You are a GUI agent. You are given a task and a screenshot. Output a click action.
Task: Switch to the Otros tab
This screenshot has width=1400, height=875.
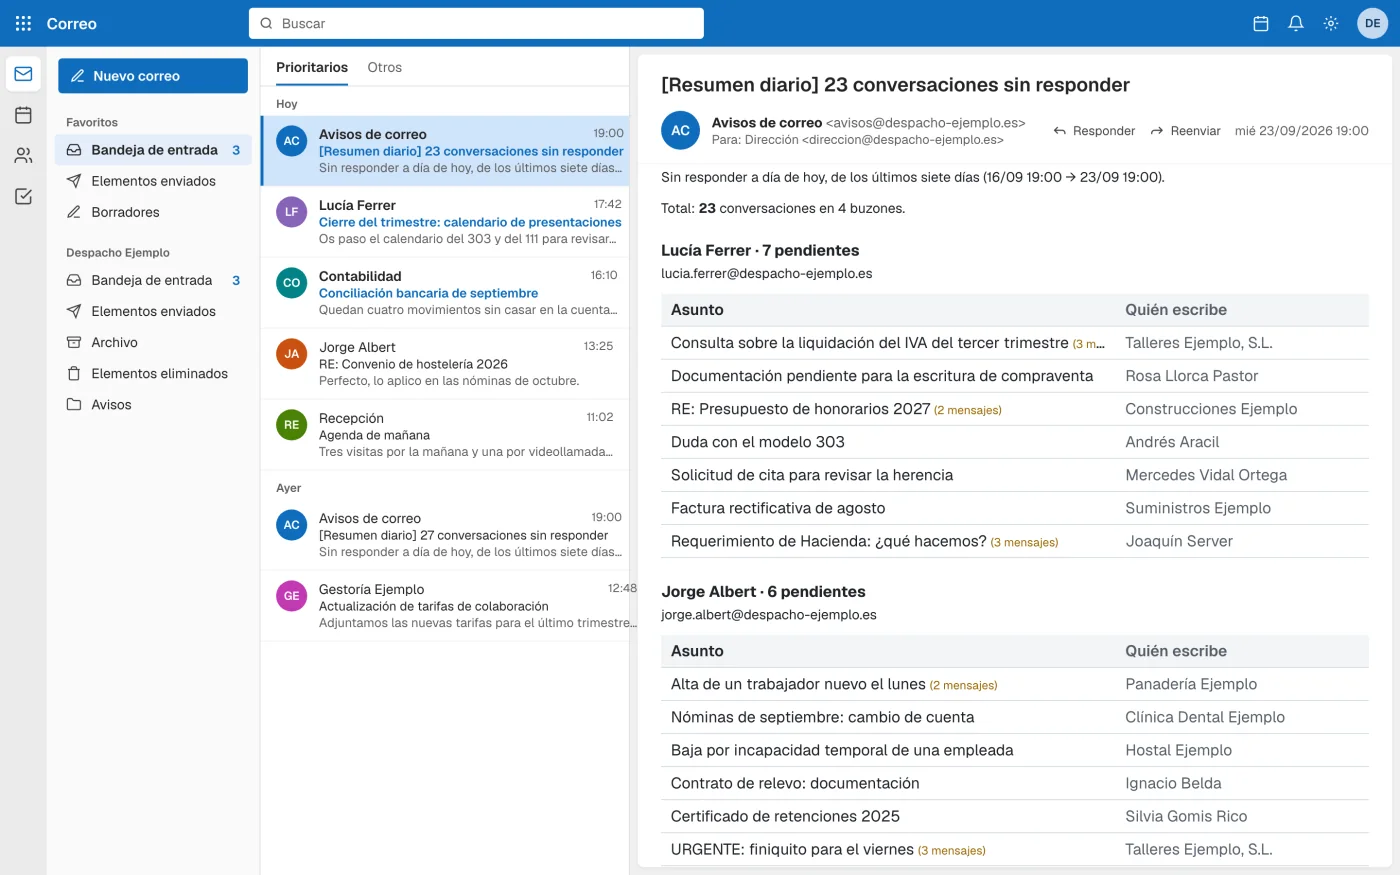tap(384, 67)
